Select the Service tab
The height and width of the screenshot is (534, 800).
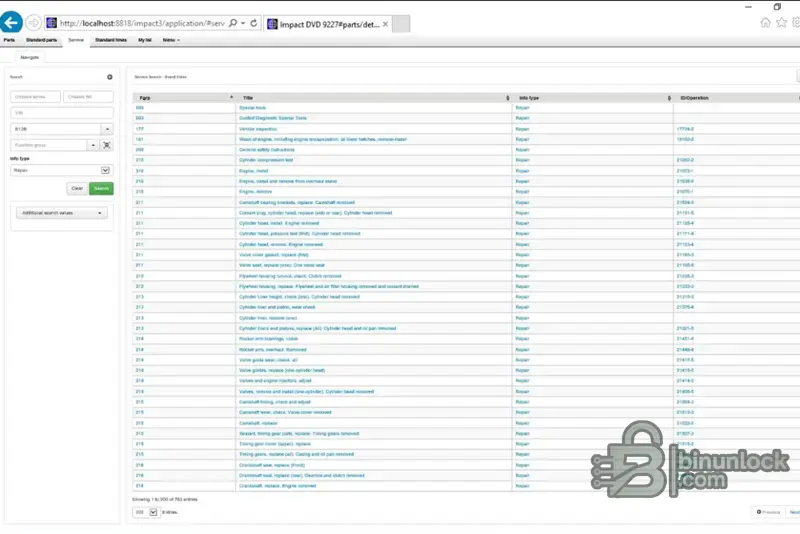pyautogui.click(x=76, y=40)
